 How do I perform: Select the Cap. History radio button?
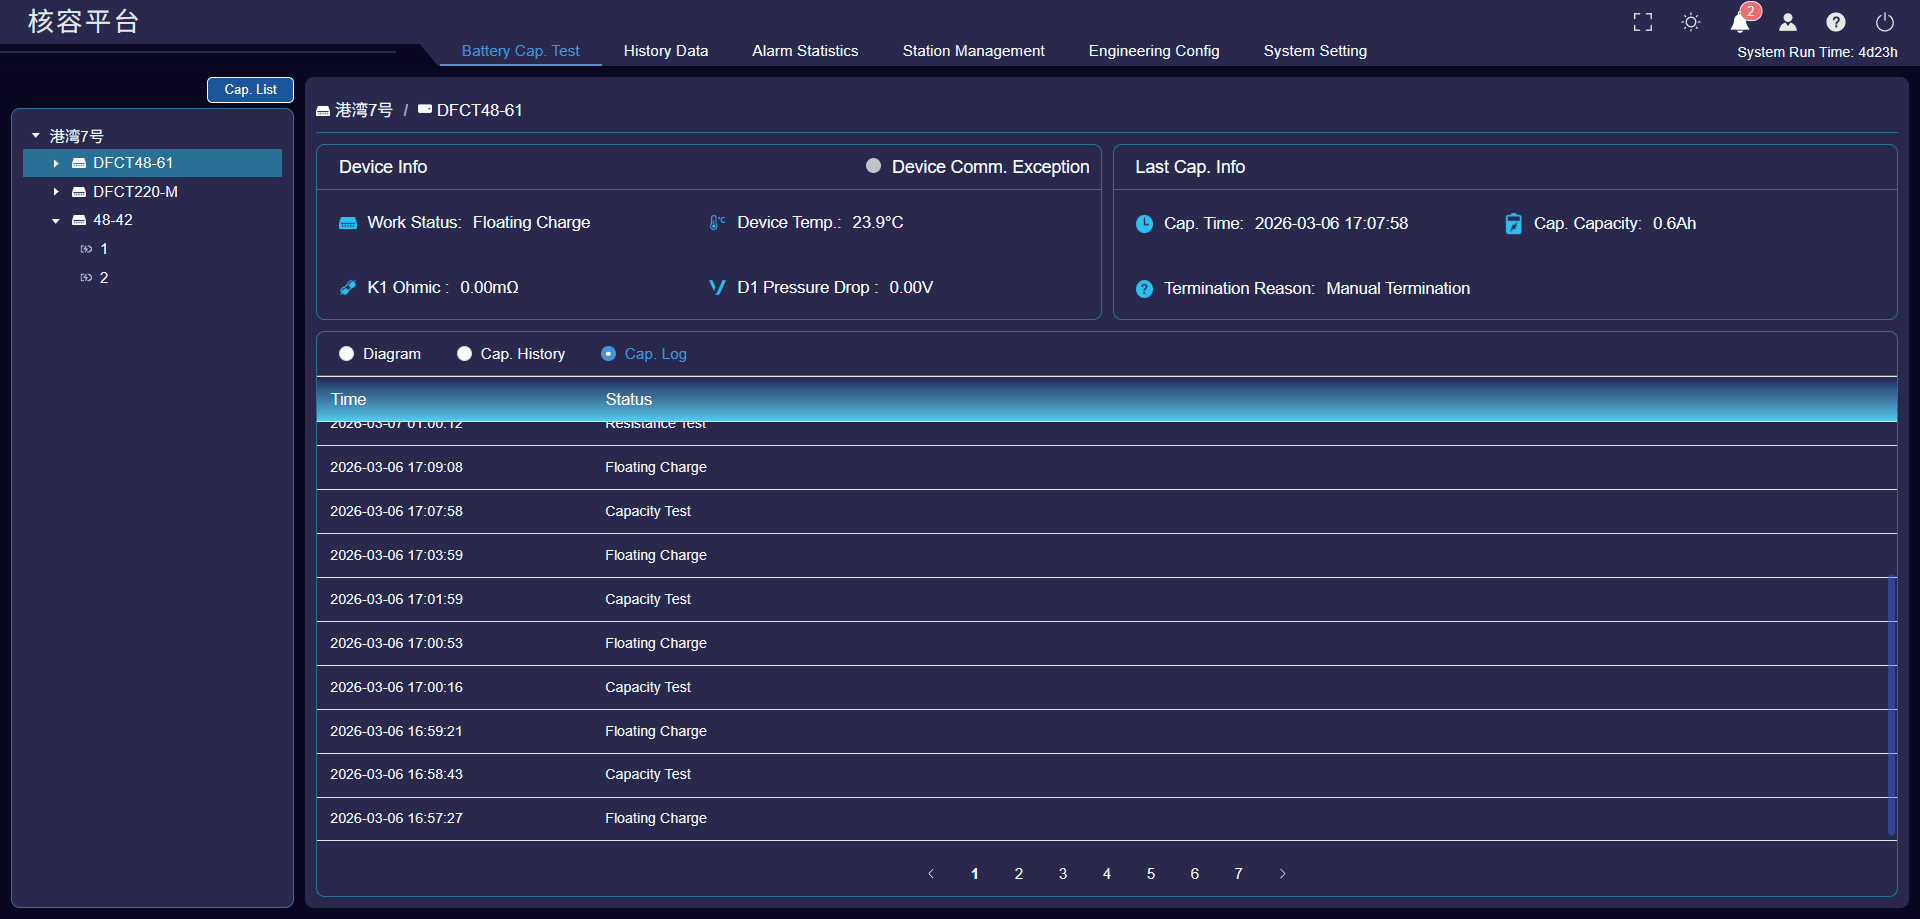pos(464,354)
